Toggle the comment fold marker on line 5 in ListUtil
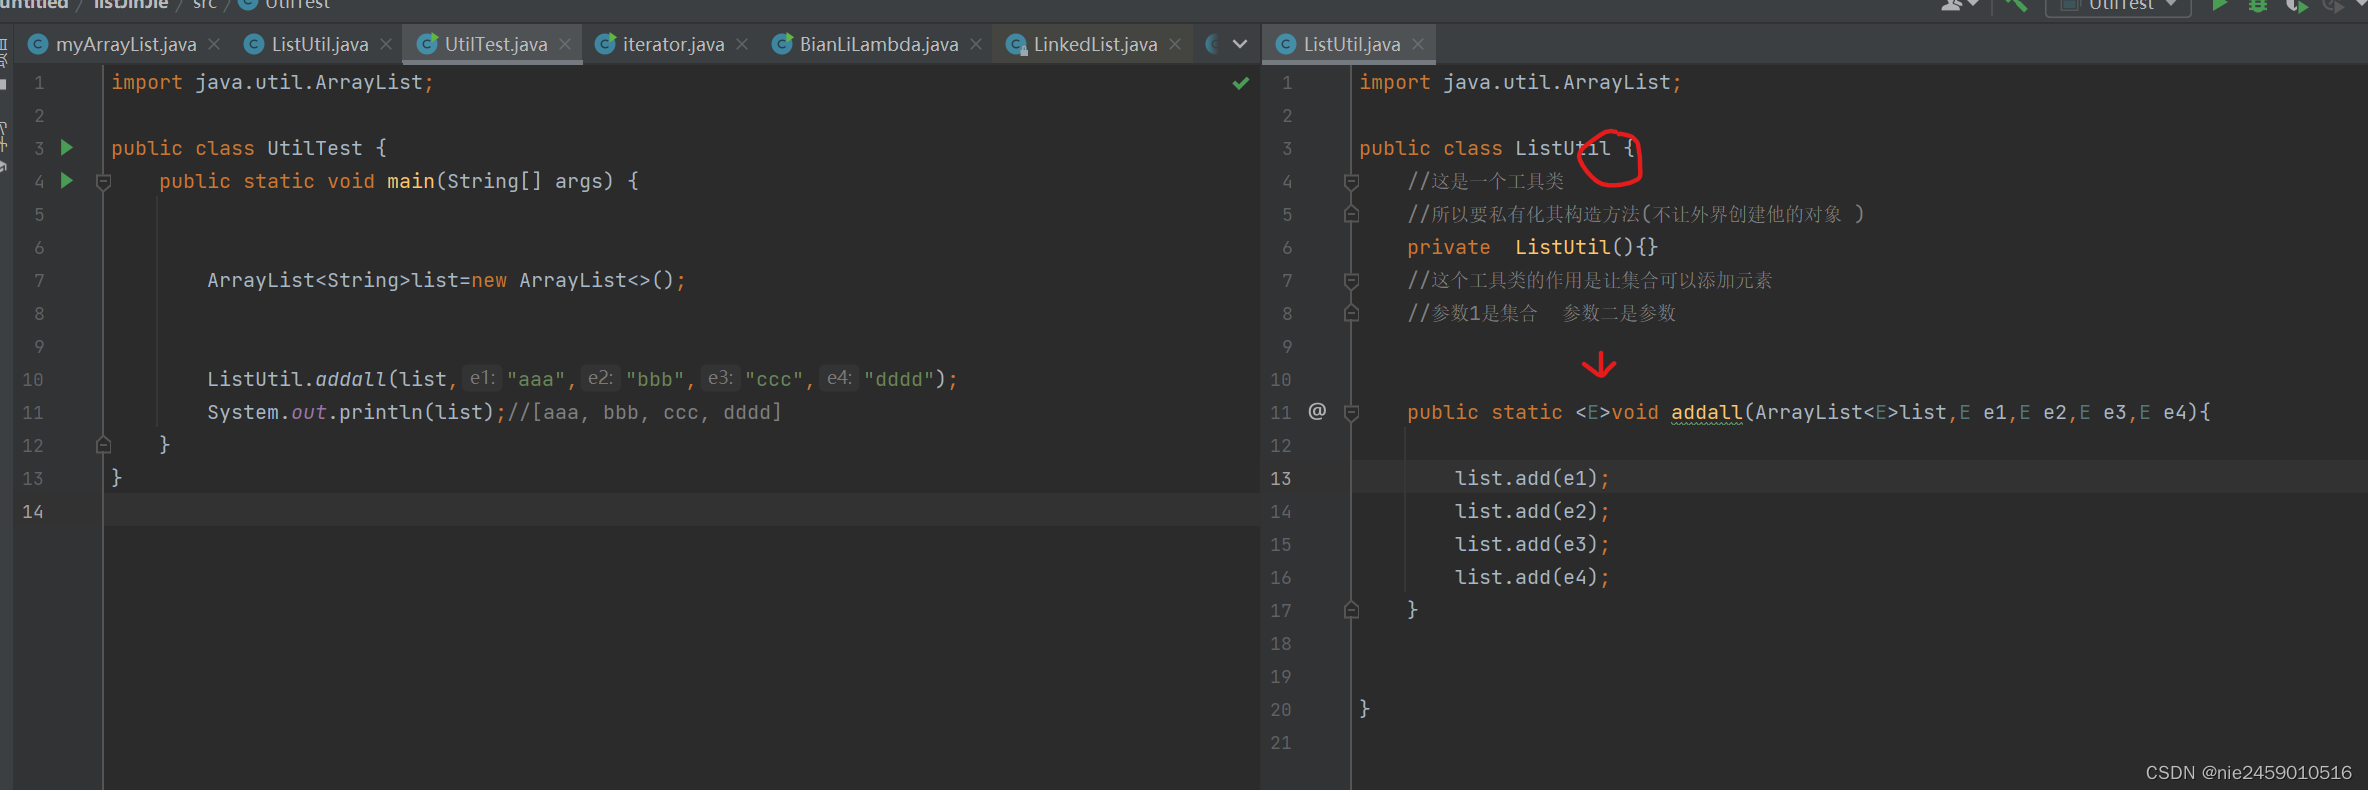 coord(1351,214)
